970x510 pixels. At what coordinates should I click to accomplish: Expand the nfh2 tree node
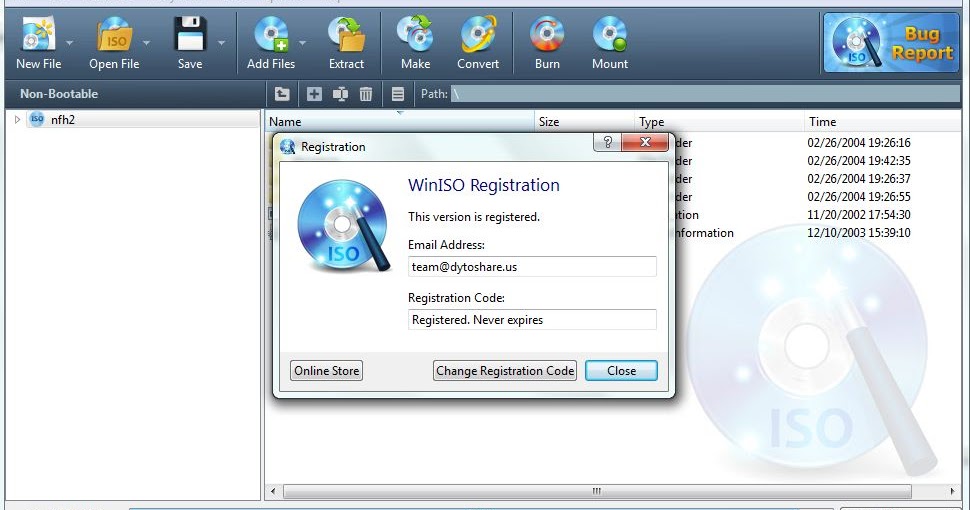(x=17, y=119)
